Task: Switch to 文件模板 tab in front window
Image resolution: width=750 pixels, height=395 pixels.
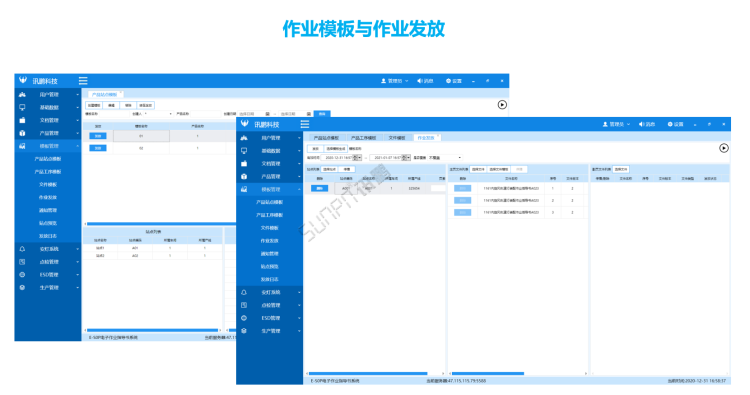Action: pos(397,138)
